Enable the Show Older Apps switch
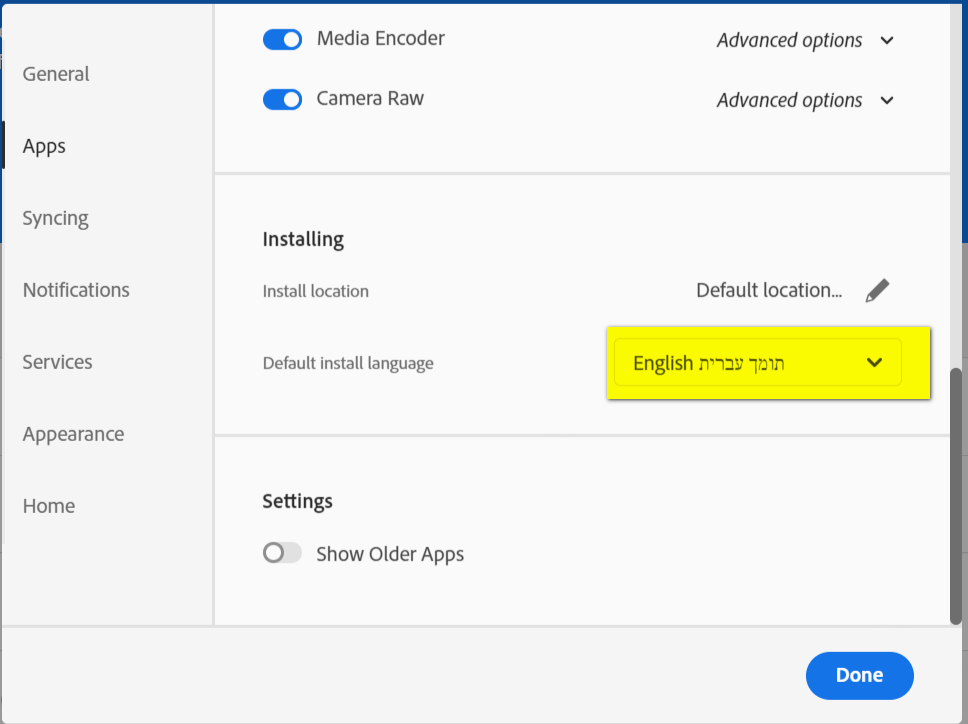 282,553
